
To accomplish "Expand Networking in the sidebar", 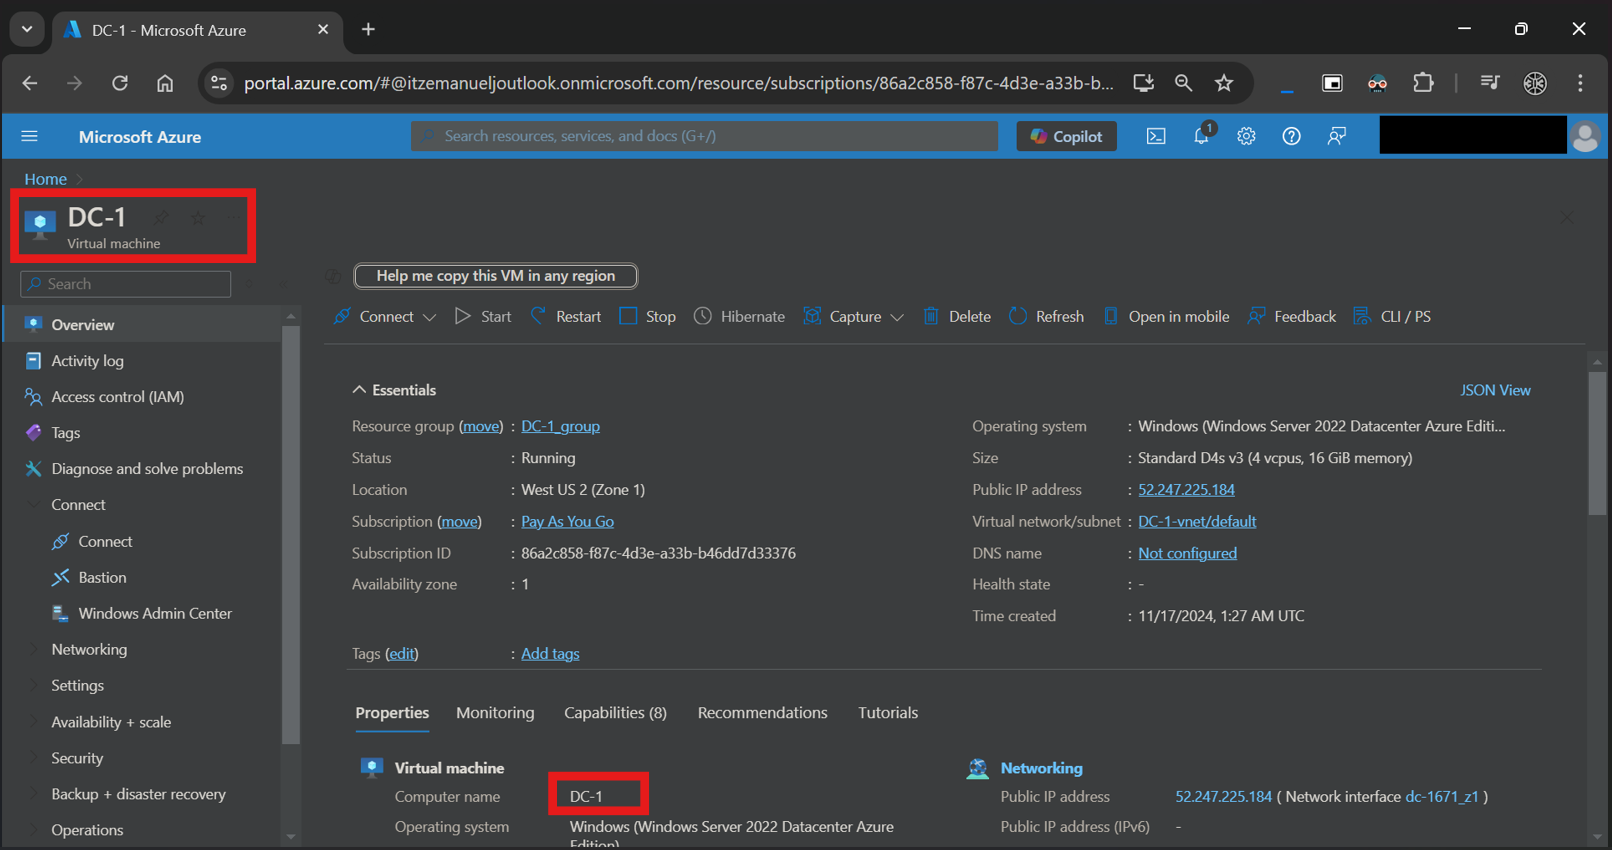I will click(x=34, y=650).
